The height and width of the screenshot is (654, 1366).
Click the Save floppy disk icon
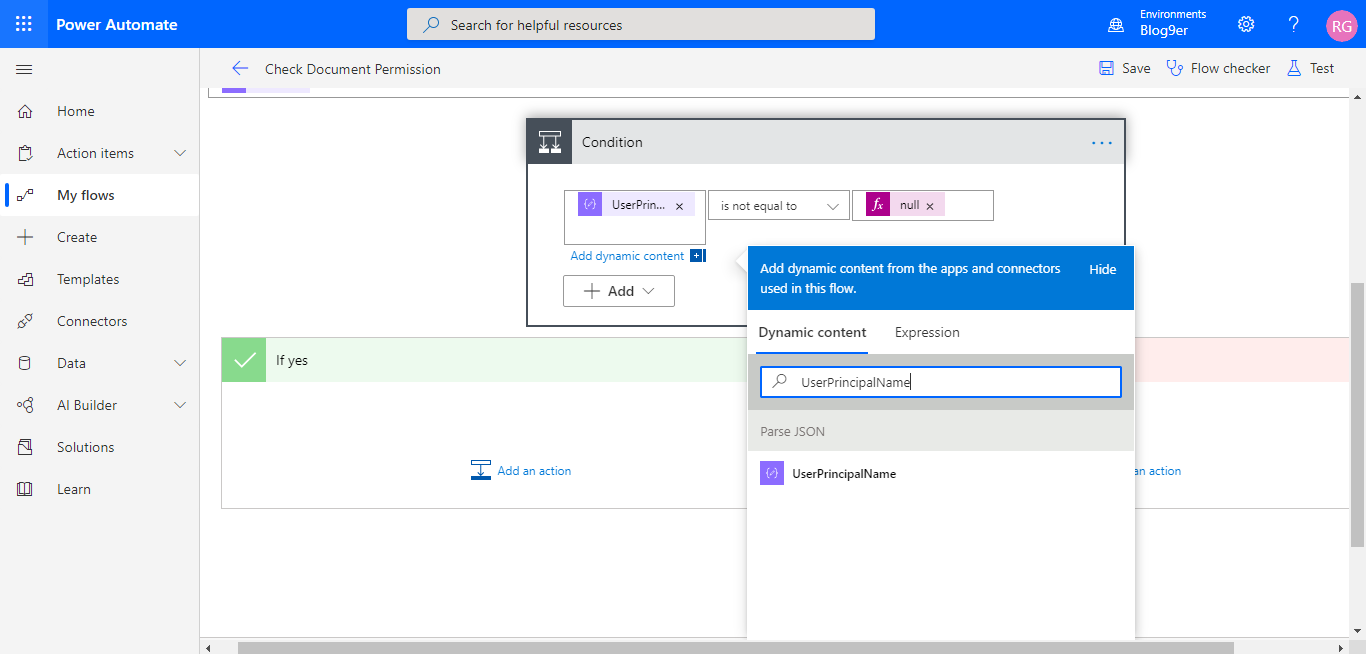pyautogui.click(x=1106, y=68)
